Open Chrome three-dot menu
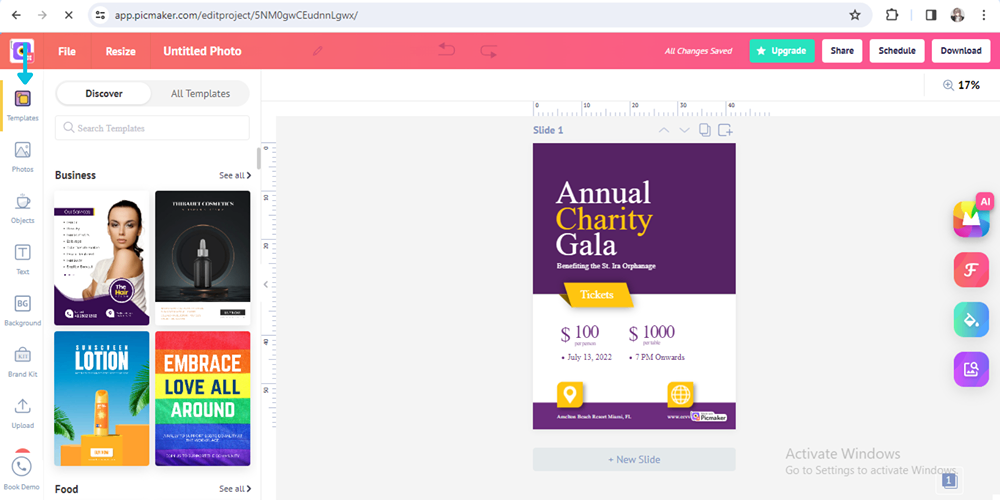The image size is (1000, 500). point(984,15)
